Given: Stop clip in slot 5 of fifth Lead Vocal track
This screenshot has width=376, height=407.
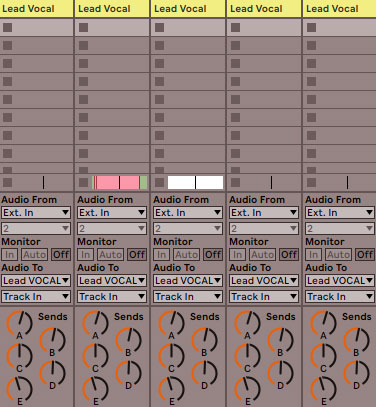Looking at the screenshot, I should [x=311, y=99].
